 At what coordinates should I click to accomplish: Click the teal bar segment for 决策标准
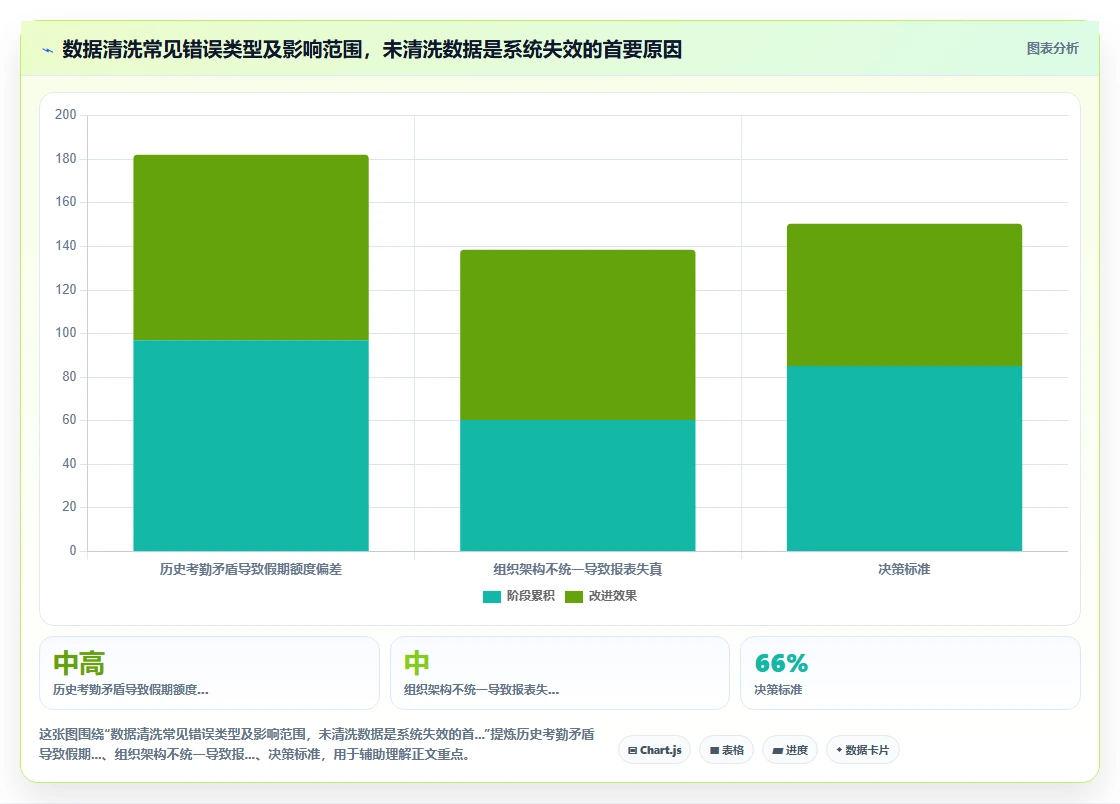(x=904, y=458)
